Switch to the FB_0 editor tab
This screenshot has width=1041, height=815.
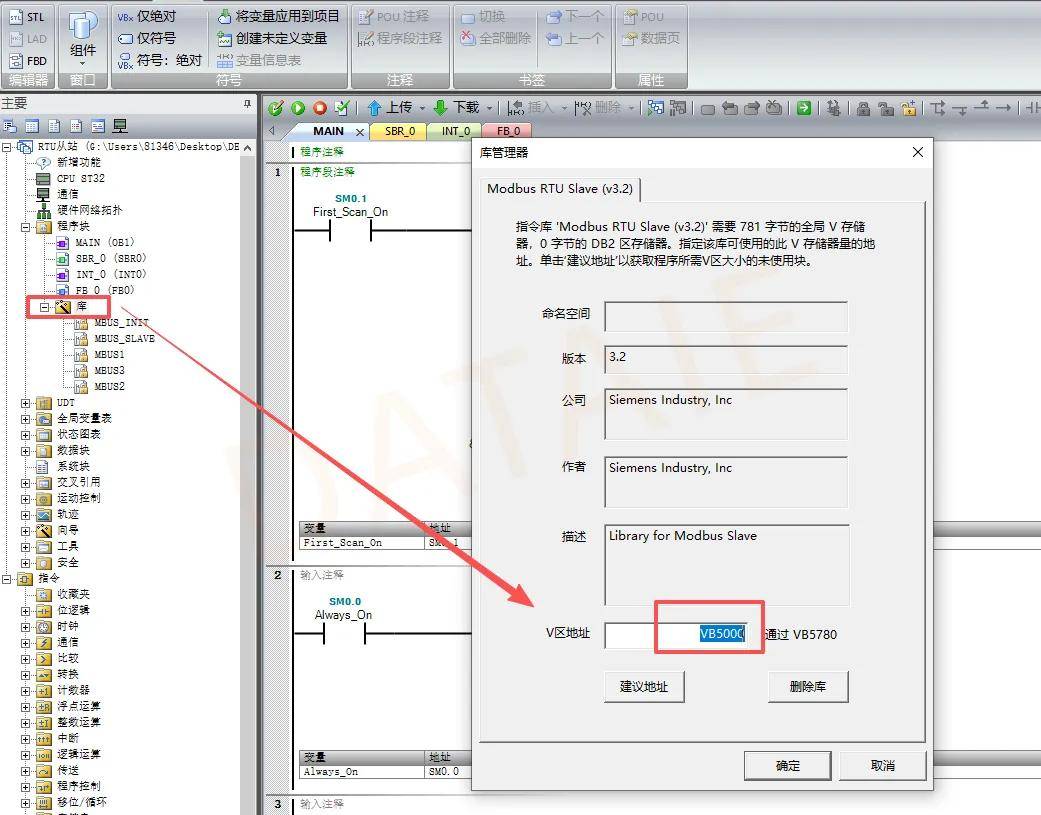tap(508, 131)
